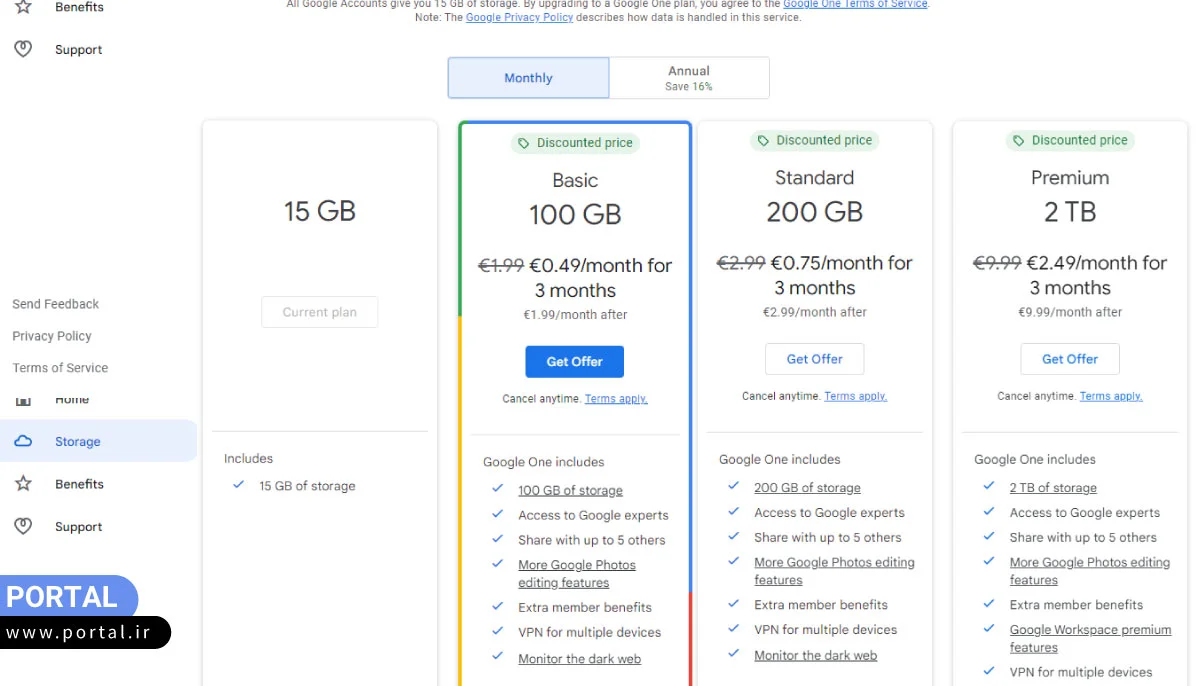
Task: Get the Premium 2 TB offer
Action: (1069, 359)
